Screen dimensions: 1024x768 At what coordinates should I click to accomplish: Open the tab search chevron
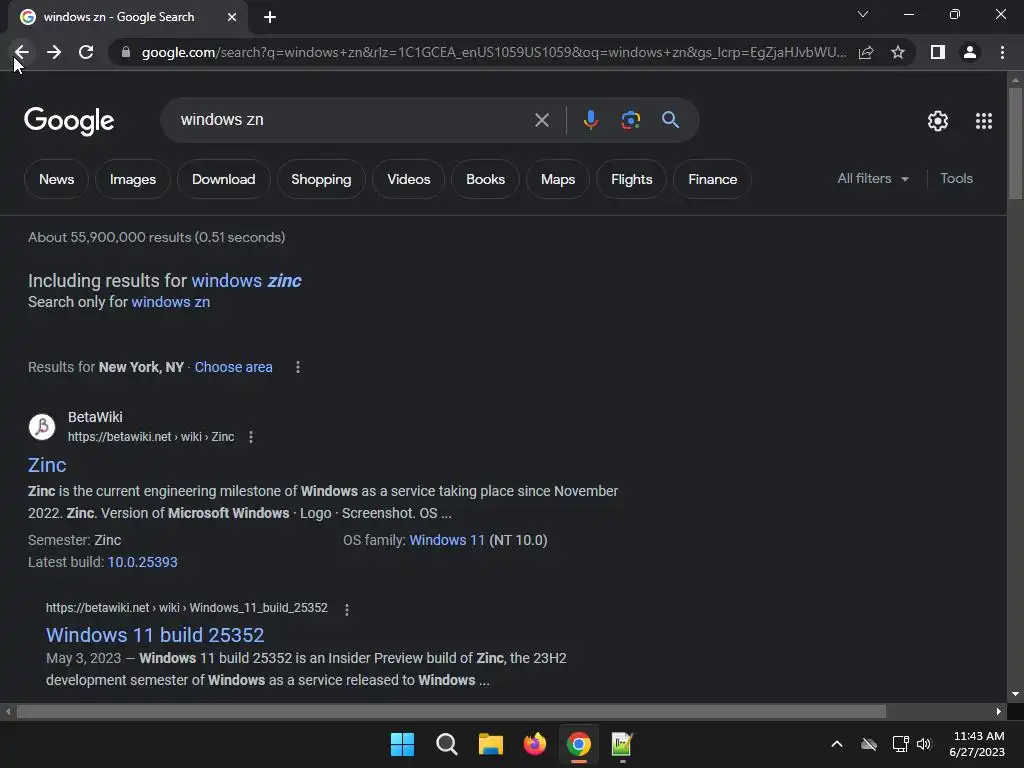[863, 14]
